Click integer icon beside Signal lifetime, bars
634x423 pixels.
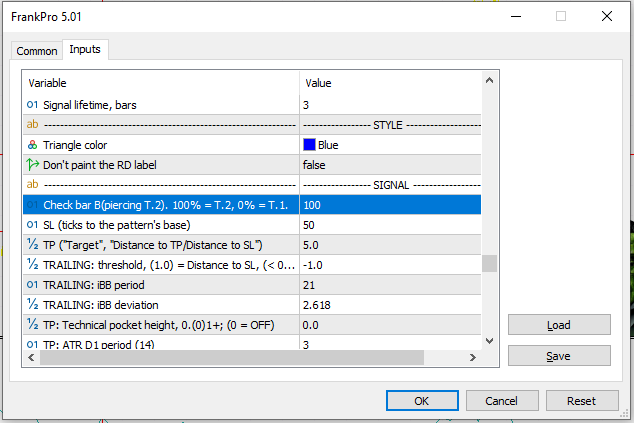tap(32, 104)
